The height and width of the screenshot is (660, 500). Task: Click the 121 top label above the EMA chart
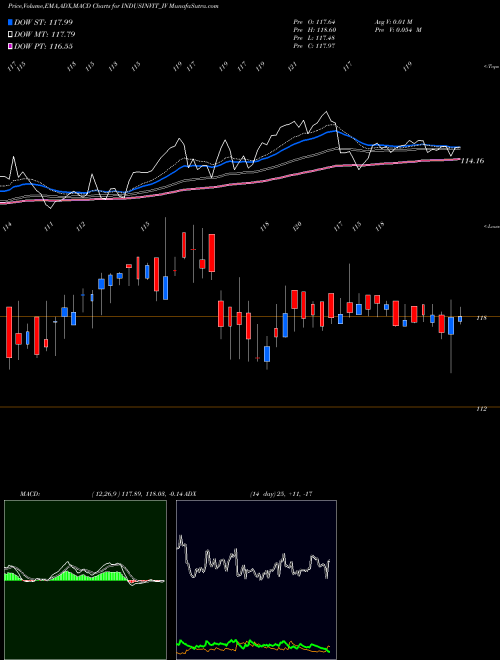pos(293,66)
